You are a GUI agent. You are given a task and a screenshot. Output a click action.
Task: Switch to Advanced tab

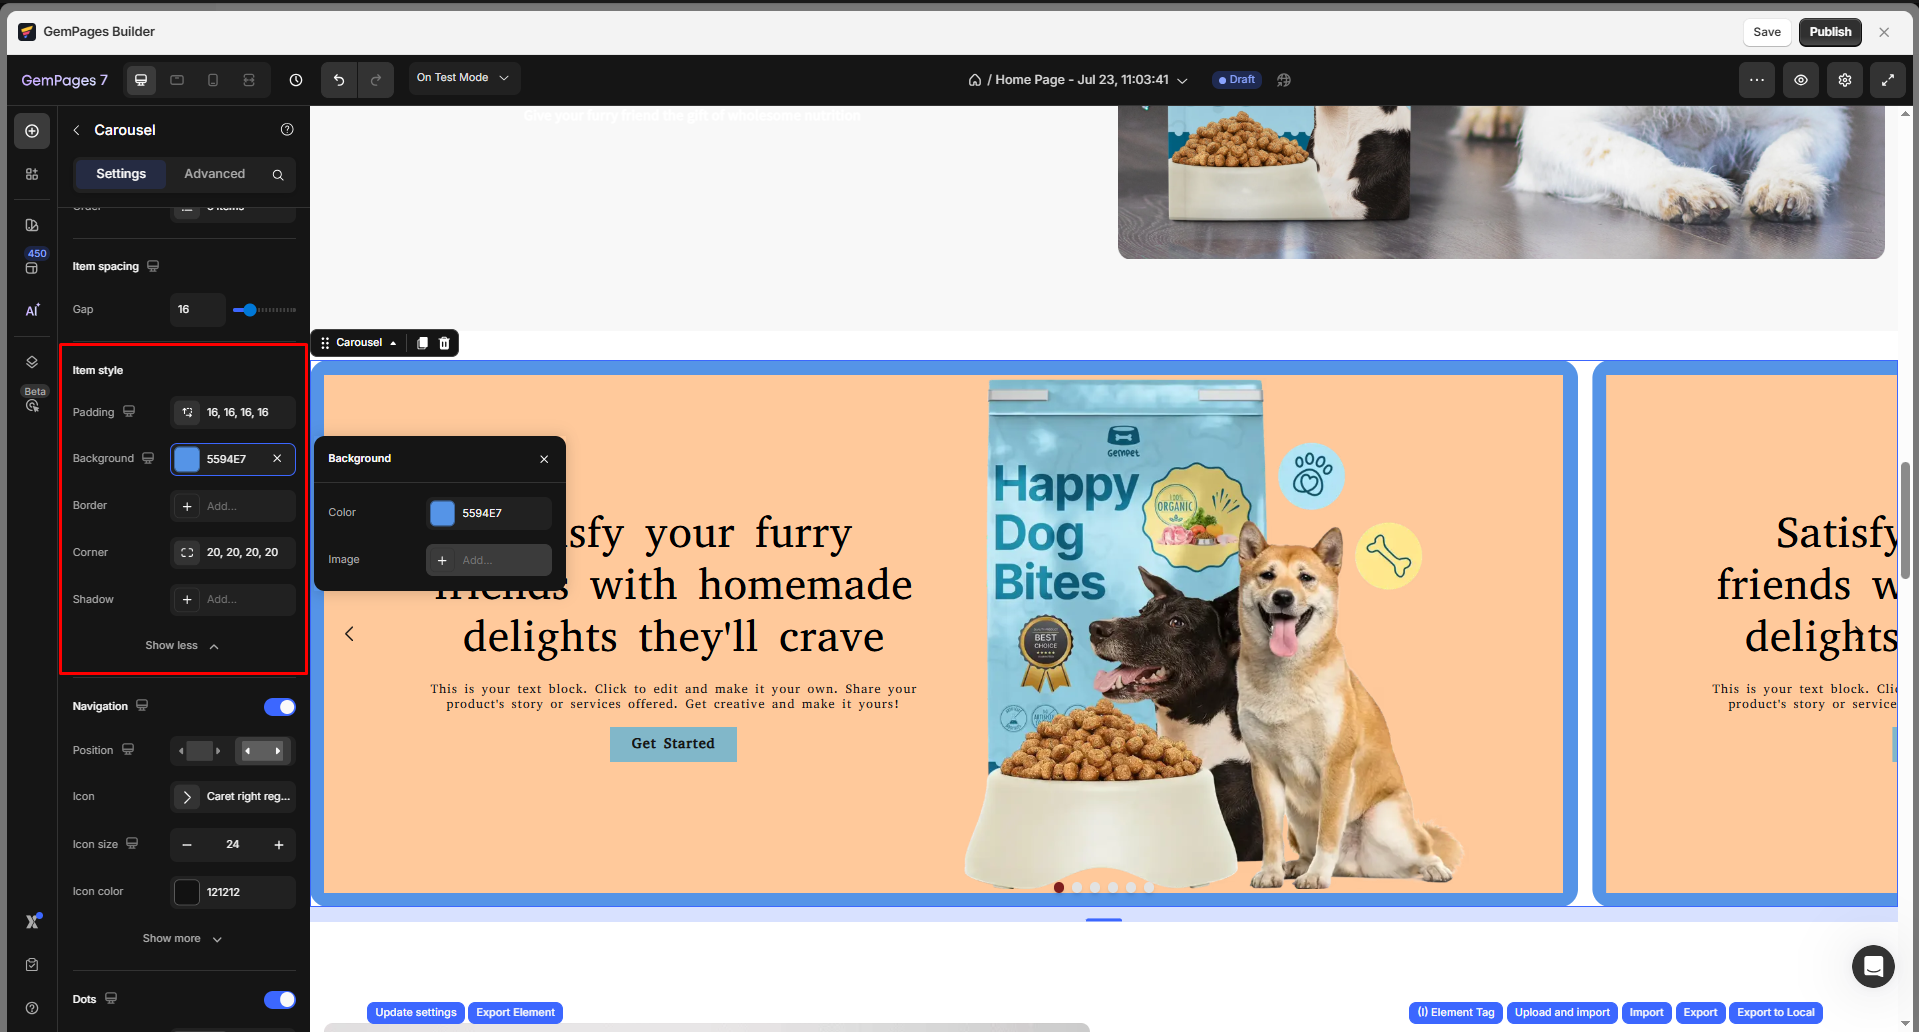pos(214,174)
